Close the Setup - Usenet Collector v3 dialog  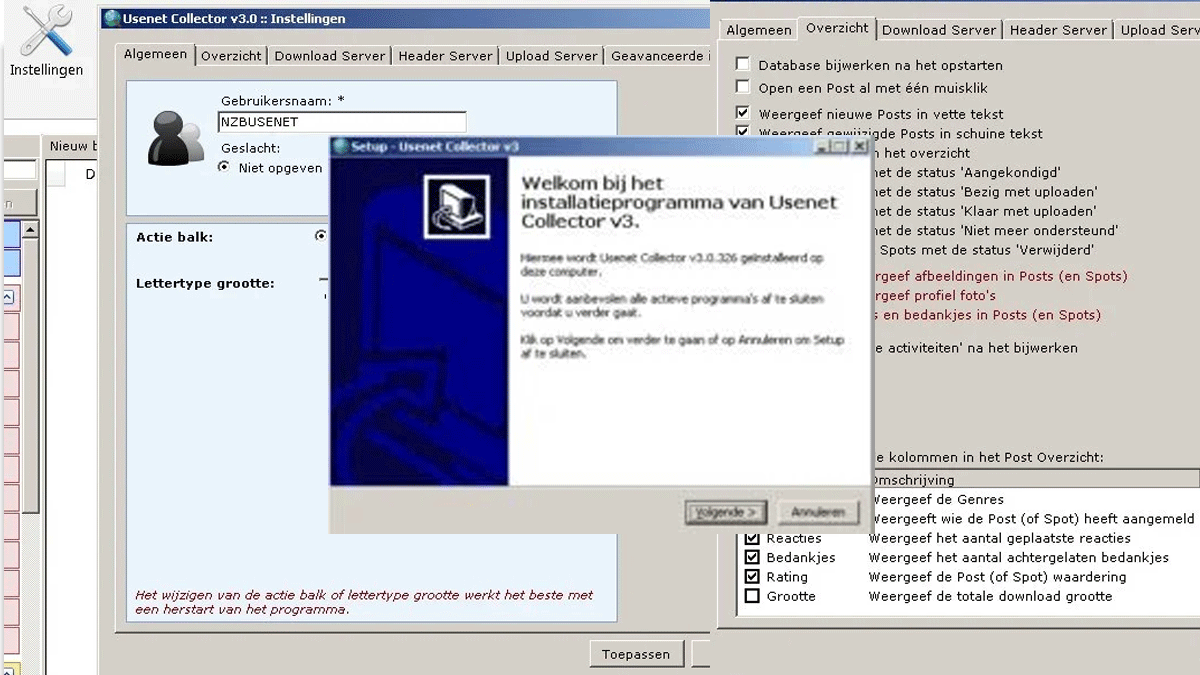859,147
